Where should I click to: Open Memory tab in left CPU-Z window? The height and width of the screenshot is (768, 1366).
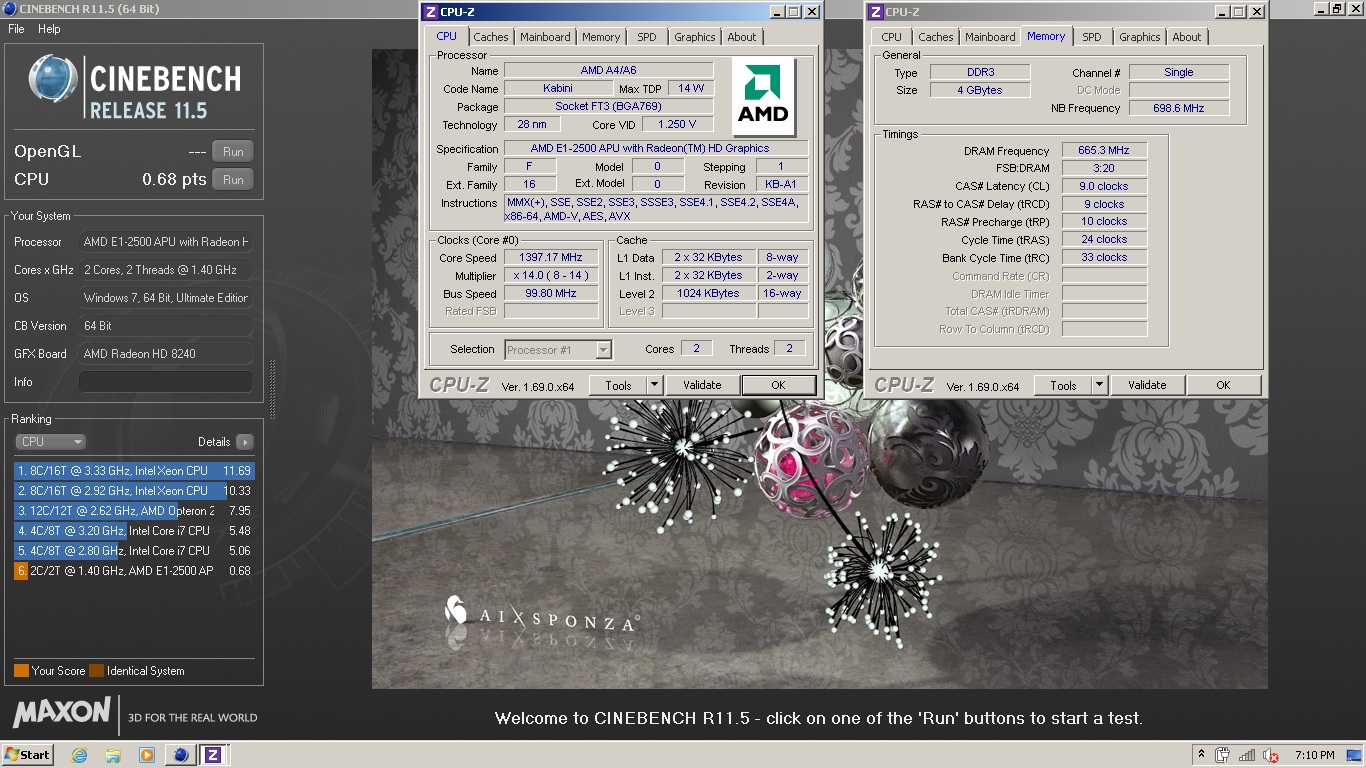pos(601,37)
